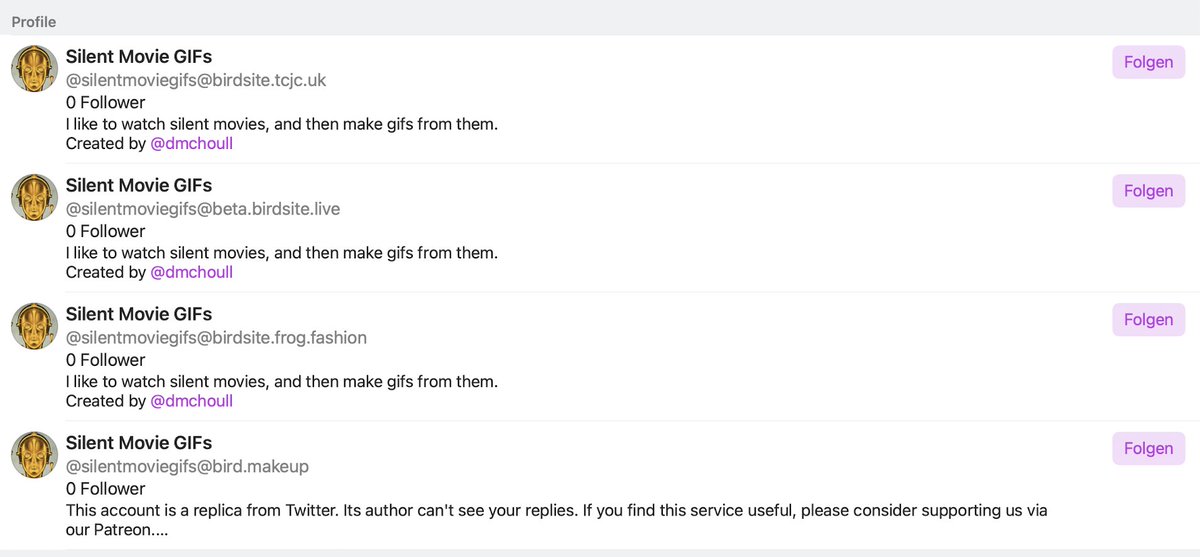Image resolution: width=1200 pixels, height=557 pixels.
Task: Open @dmchoull link in the third profile
Action: coord(191,402)
